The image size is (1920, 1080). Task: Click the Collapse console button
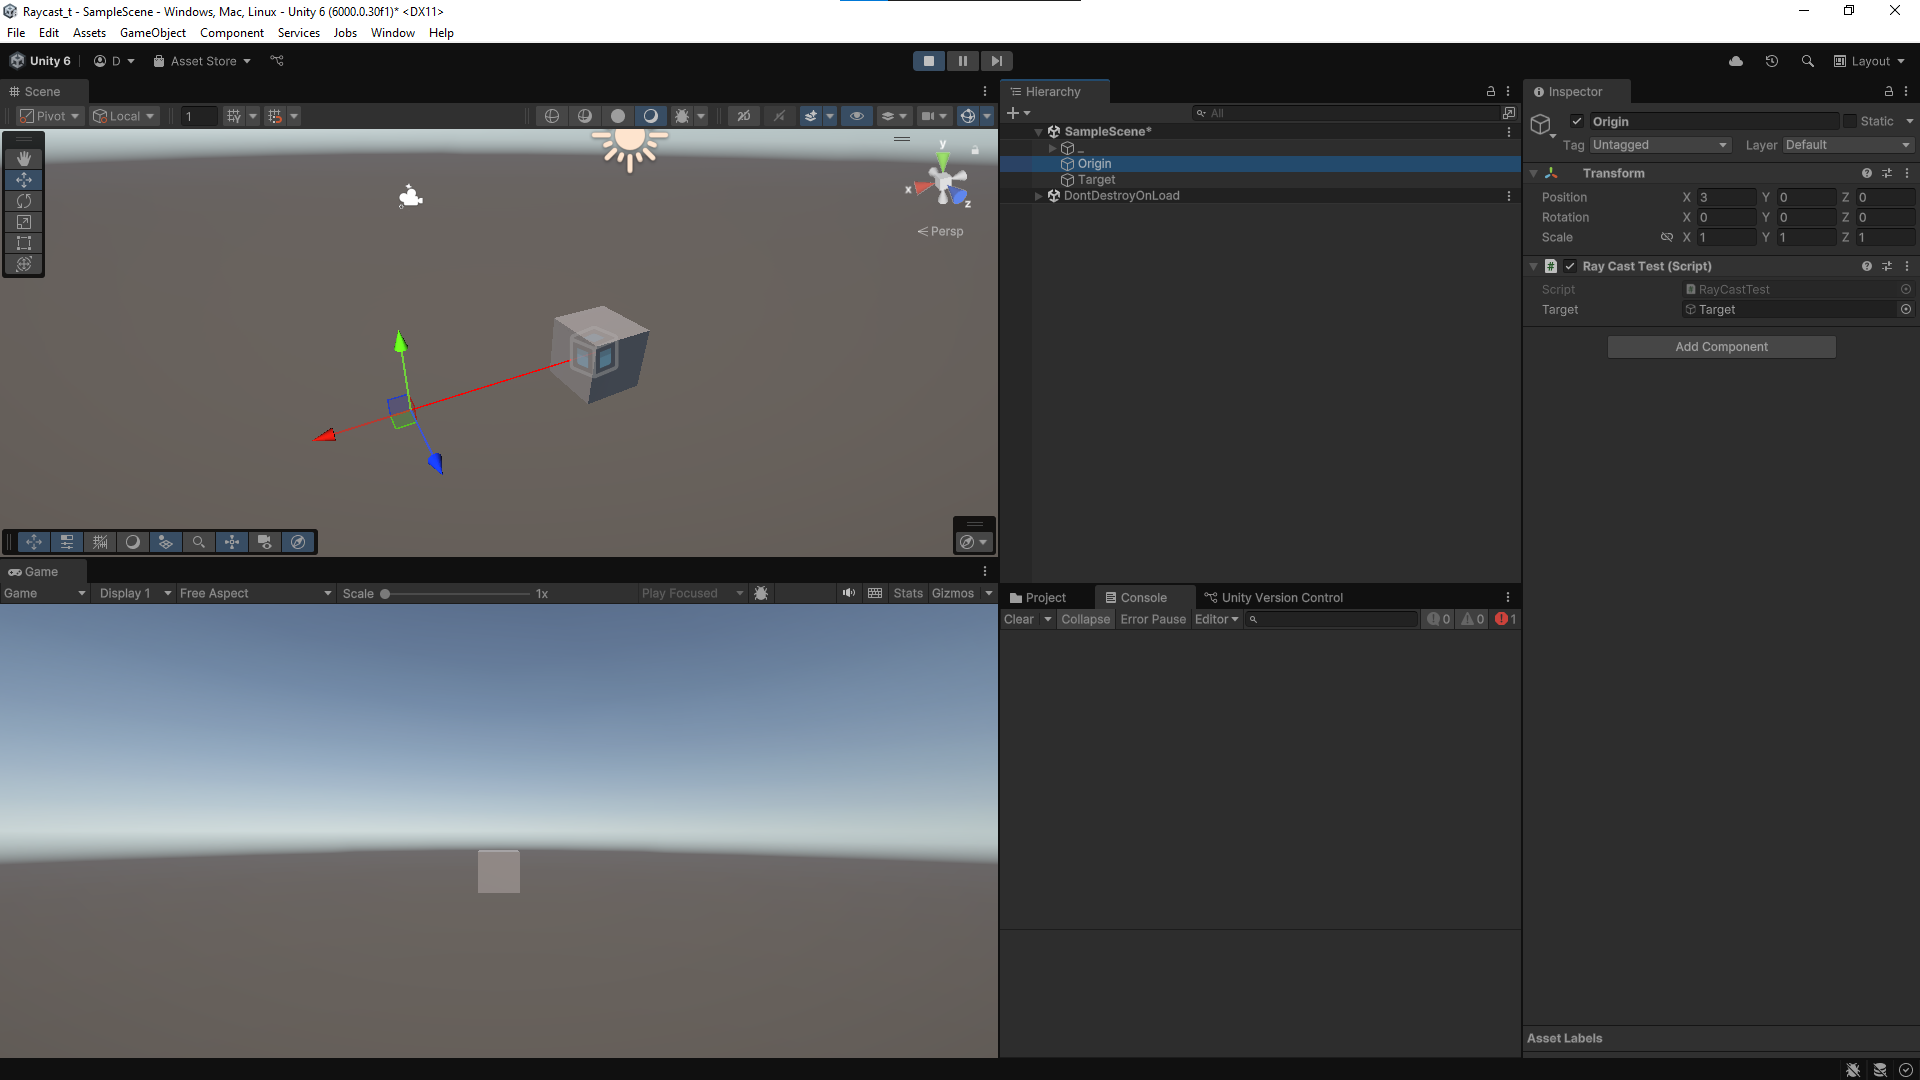point(1085,620)
